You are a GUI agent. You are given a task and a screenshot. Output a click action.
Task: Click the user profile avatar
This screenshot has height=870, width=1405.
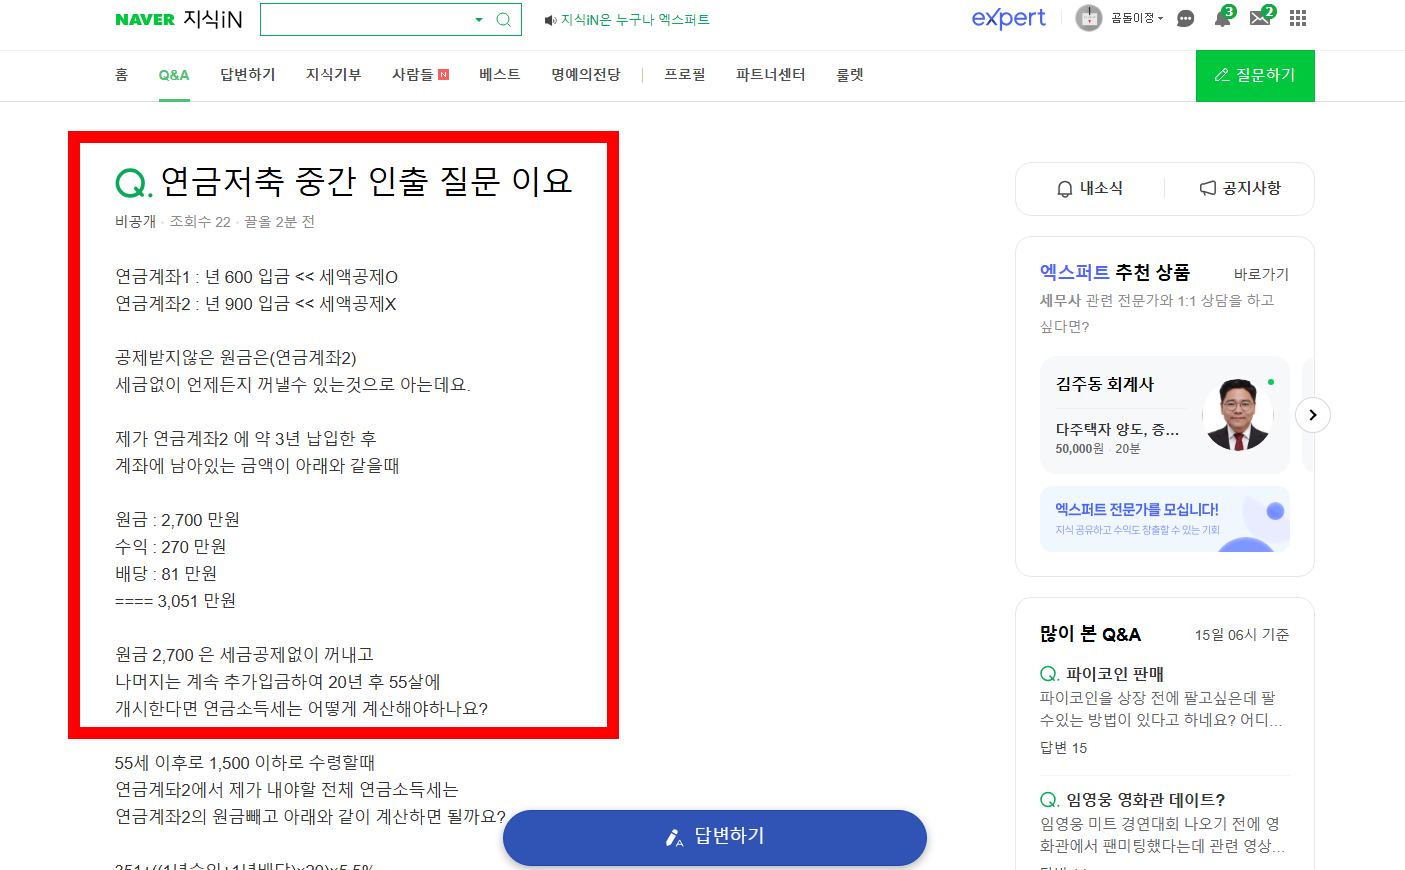pyautogui.click(x=1088, y=18)
